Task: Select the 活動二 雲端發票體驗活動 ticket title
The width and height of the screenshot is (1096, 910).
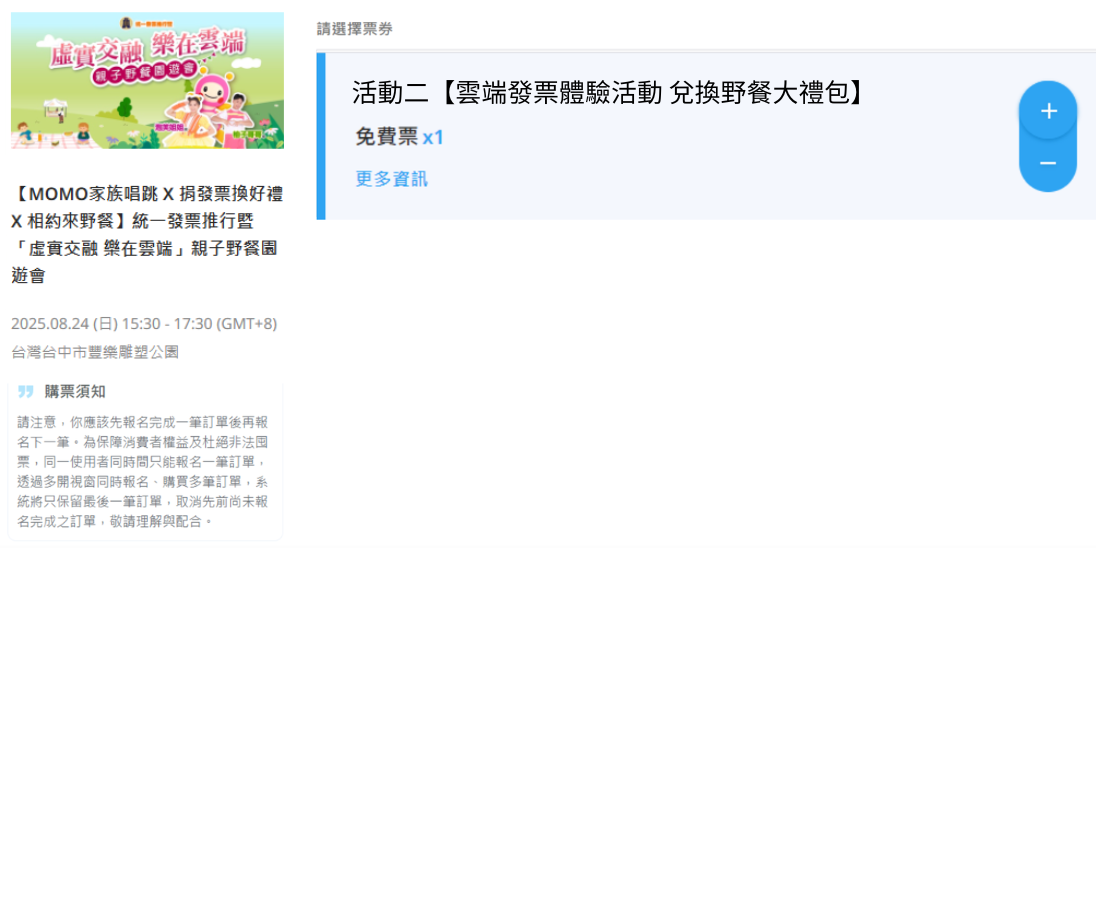Action: 607,92
